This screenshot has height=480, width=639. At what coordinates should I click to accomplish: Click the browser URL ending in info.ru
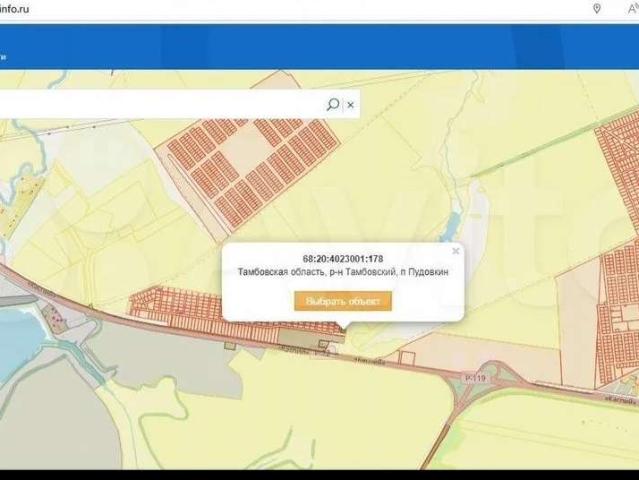(15, 9)
